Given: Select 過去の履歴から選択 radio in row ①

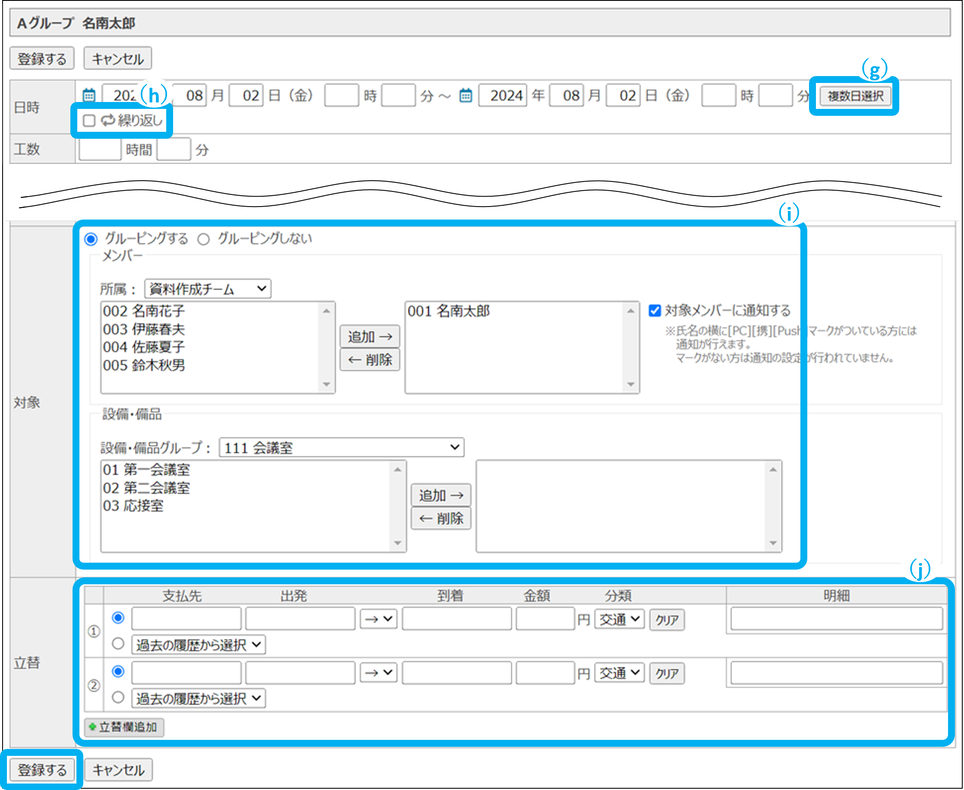Looking at the screenshot, I should pyautogui.click(x=119, y=645).
